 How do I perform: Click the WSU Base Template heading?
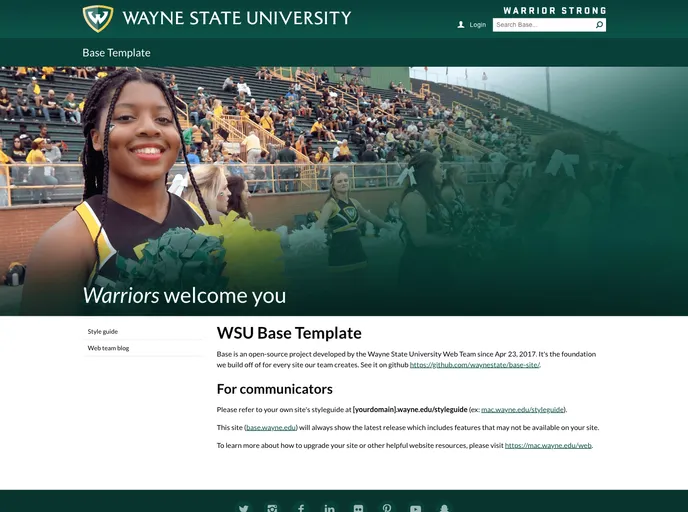click(x=289, y=333)
